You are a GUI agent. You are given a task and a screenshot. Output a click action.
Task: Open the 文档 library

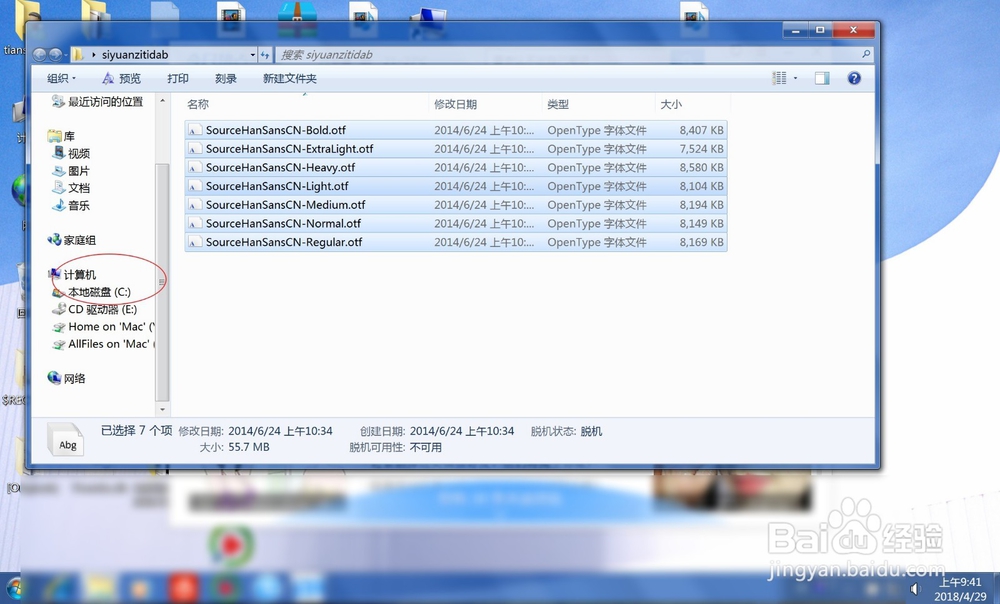[x=71, y=188]
